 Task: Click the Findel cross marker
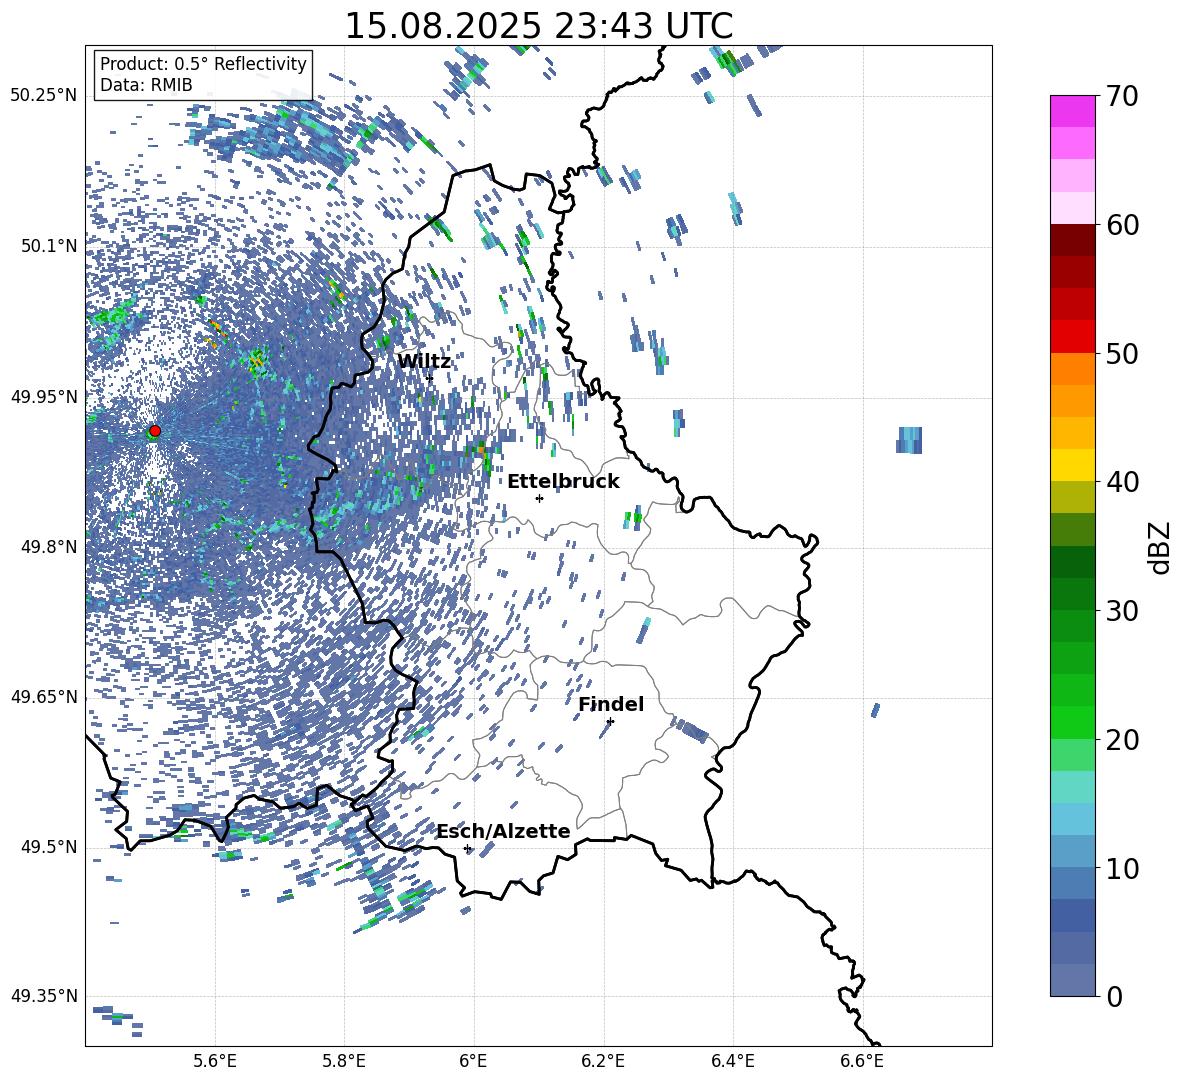click(x=610, y=721)
